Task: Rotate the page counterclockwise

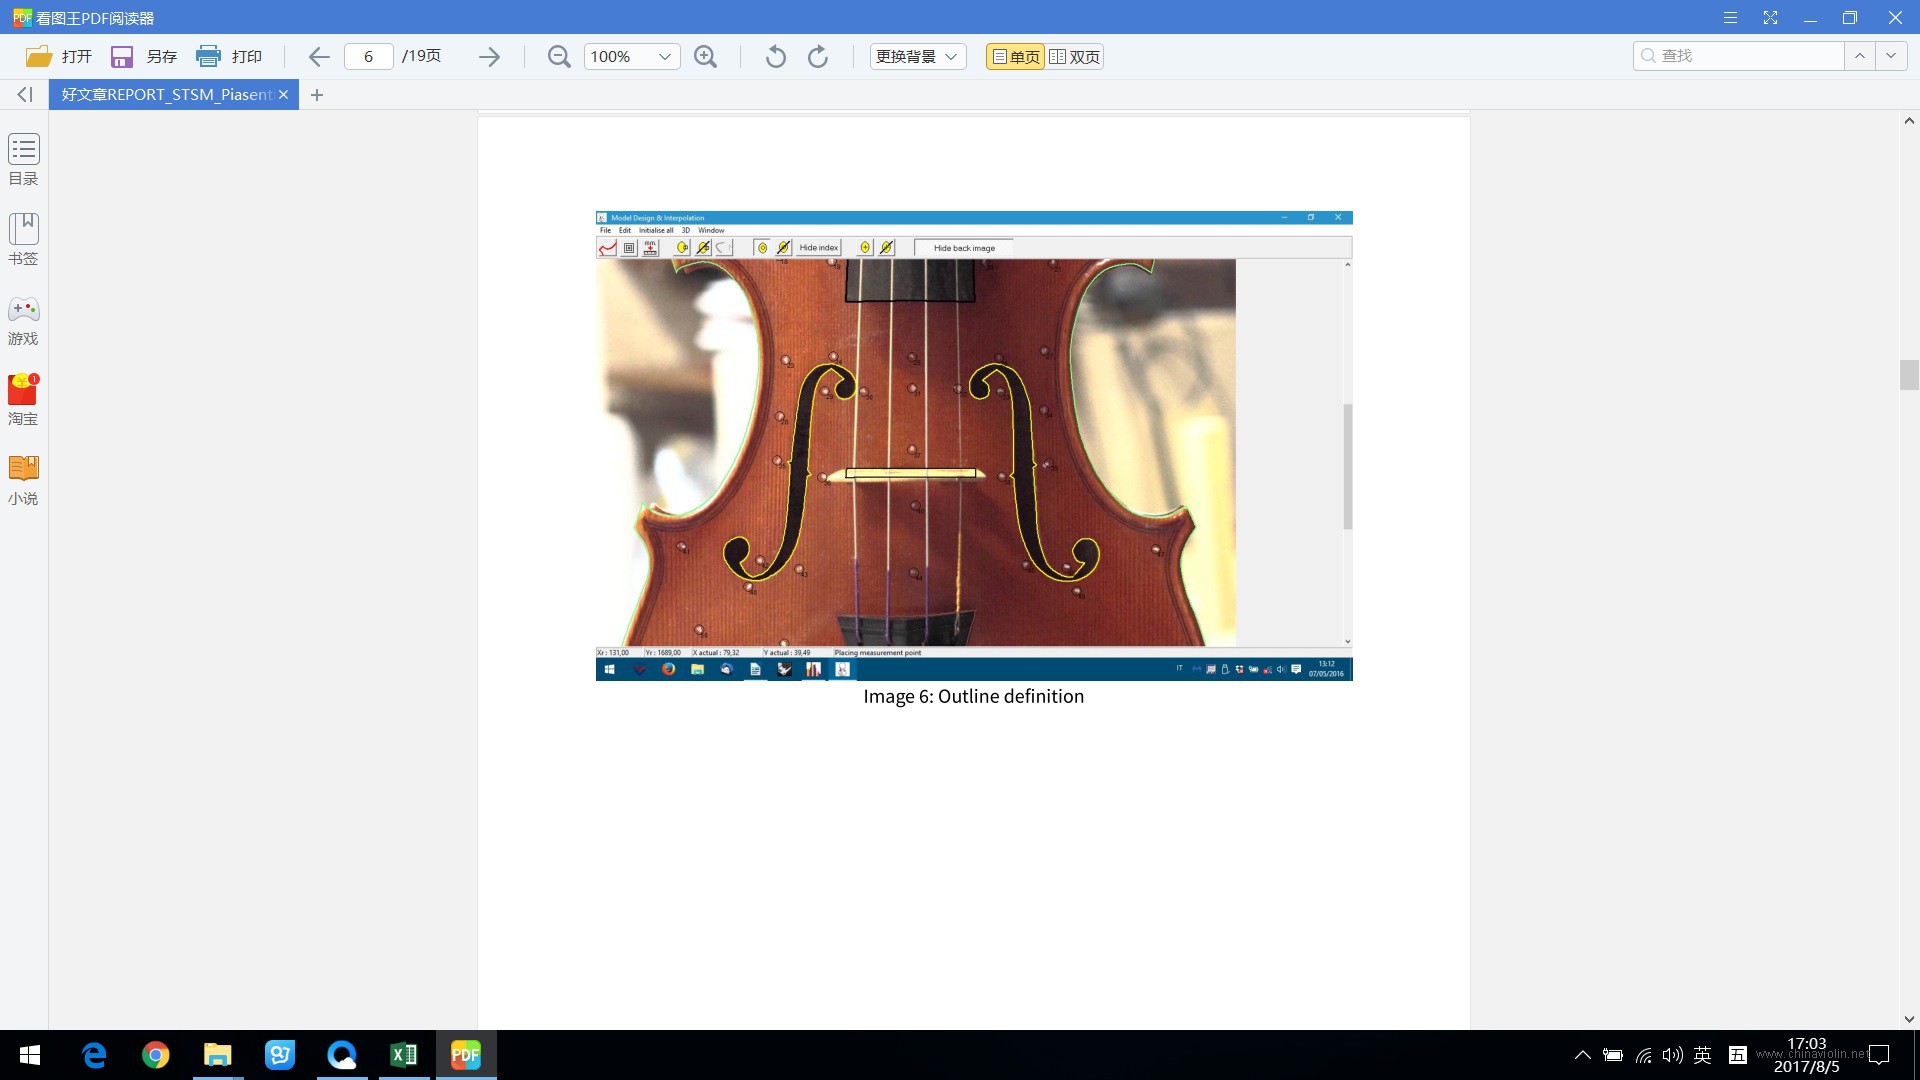Action: [x=775, y=57]
